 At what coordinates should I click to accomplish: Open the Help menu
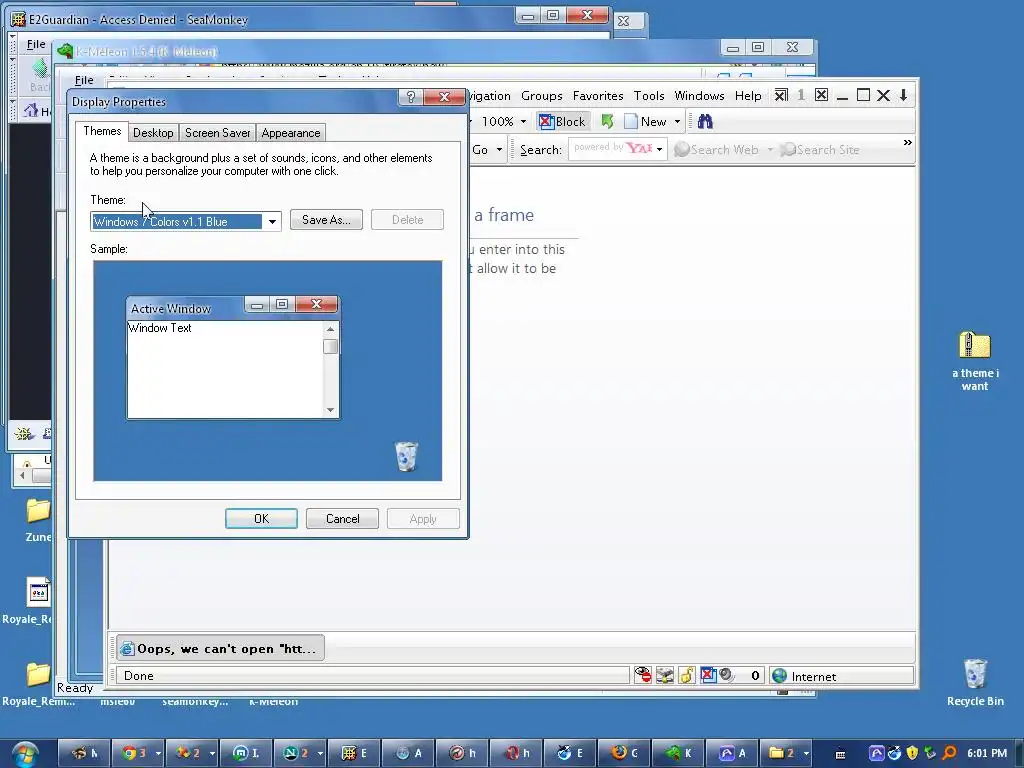click(748, 95)
